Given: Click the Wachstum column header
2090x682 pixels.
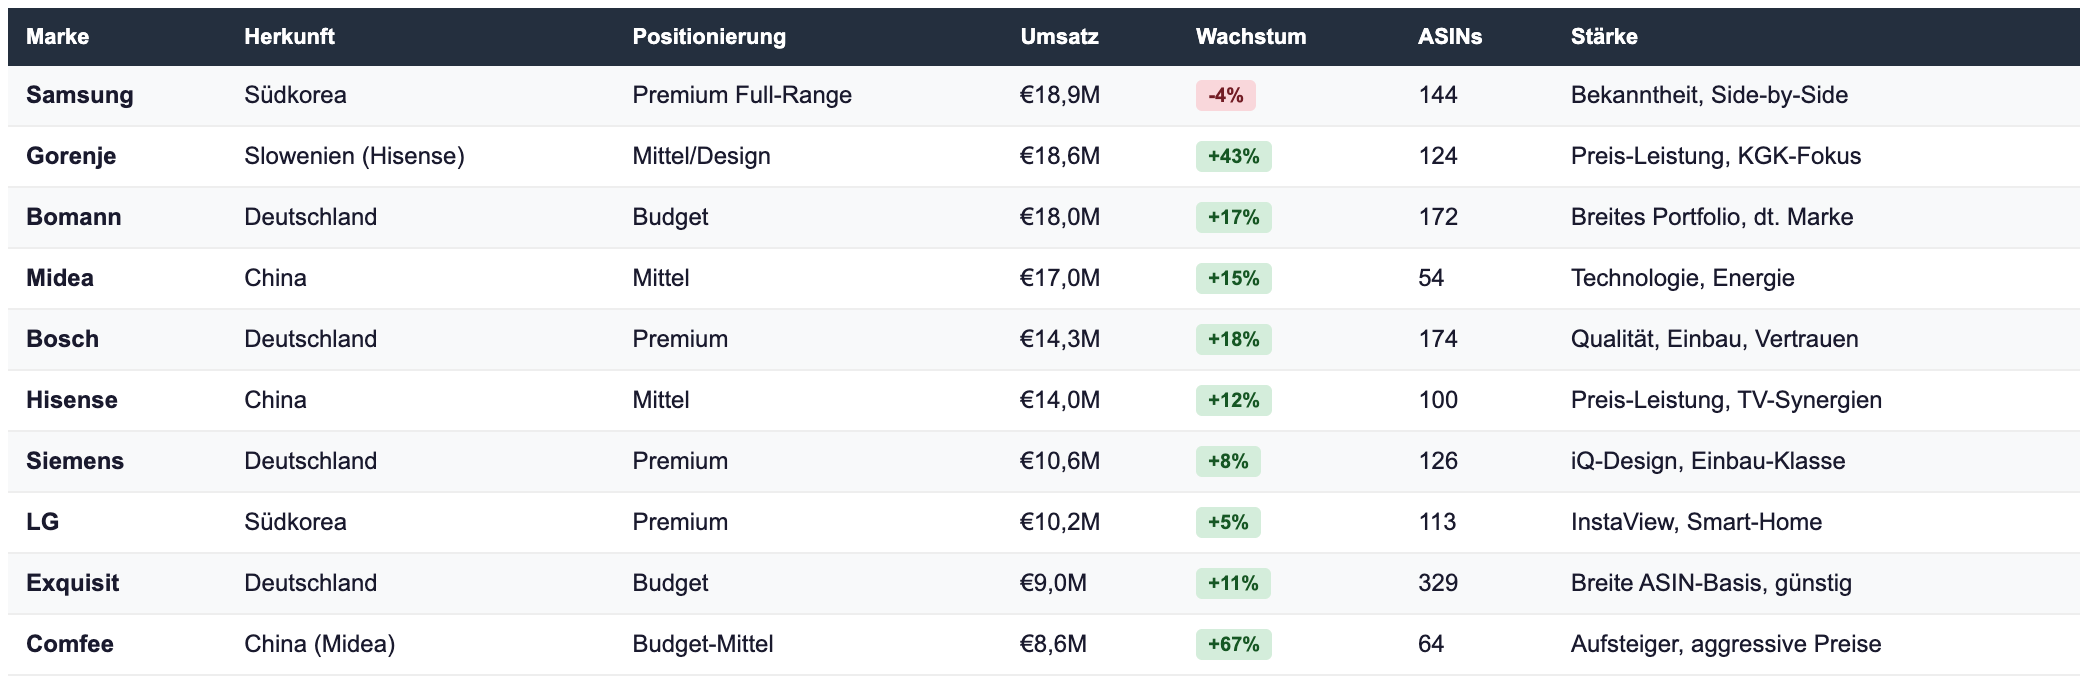Looking at the screenshot, I should tap(1250, 37).
